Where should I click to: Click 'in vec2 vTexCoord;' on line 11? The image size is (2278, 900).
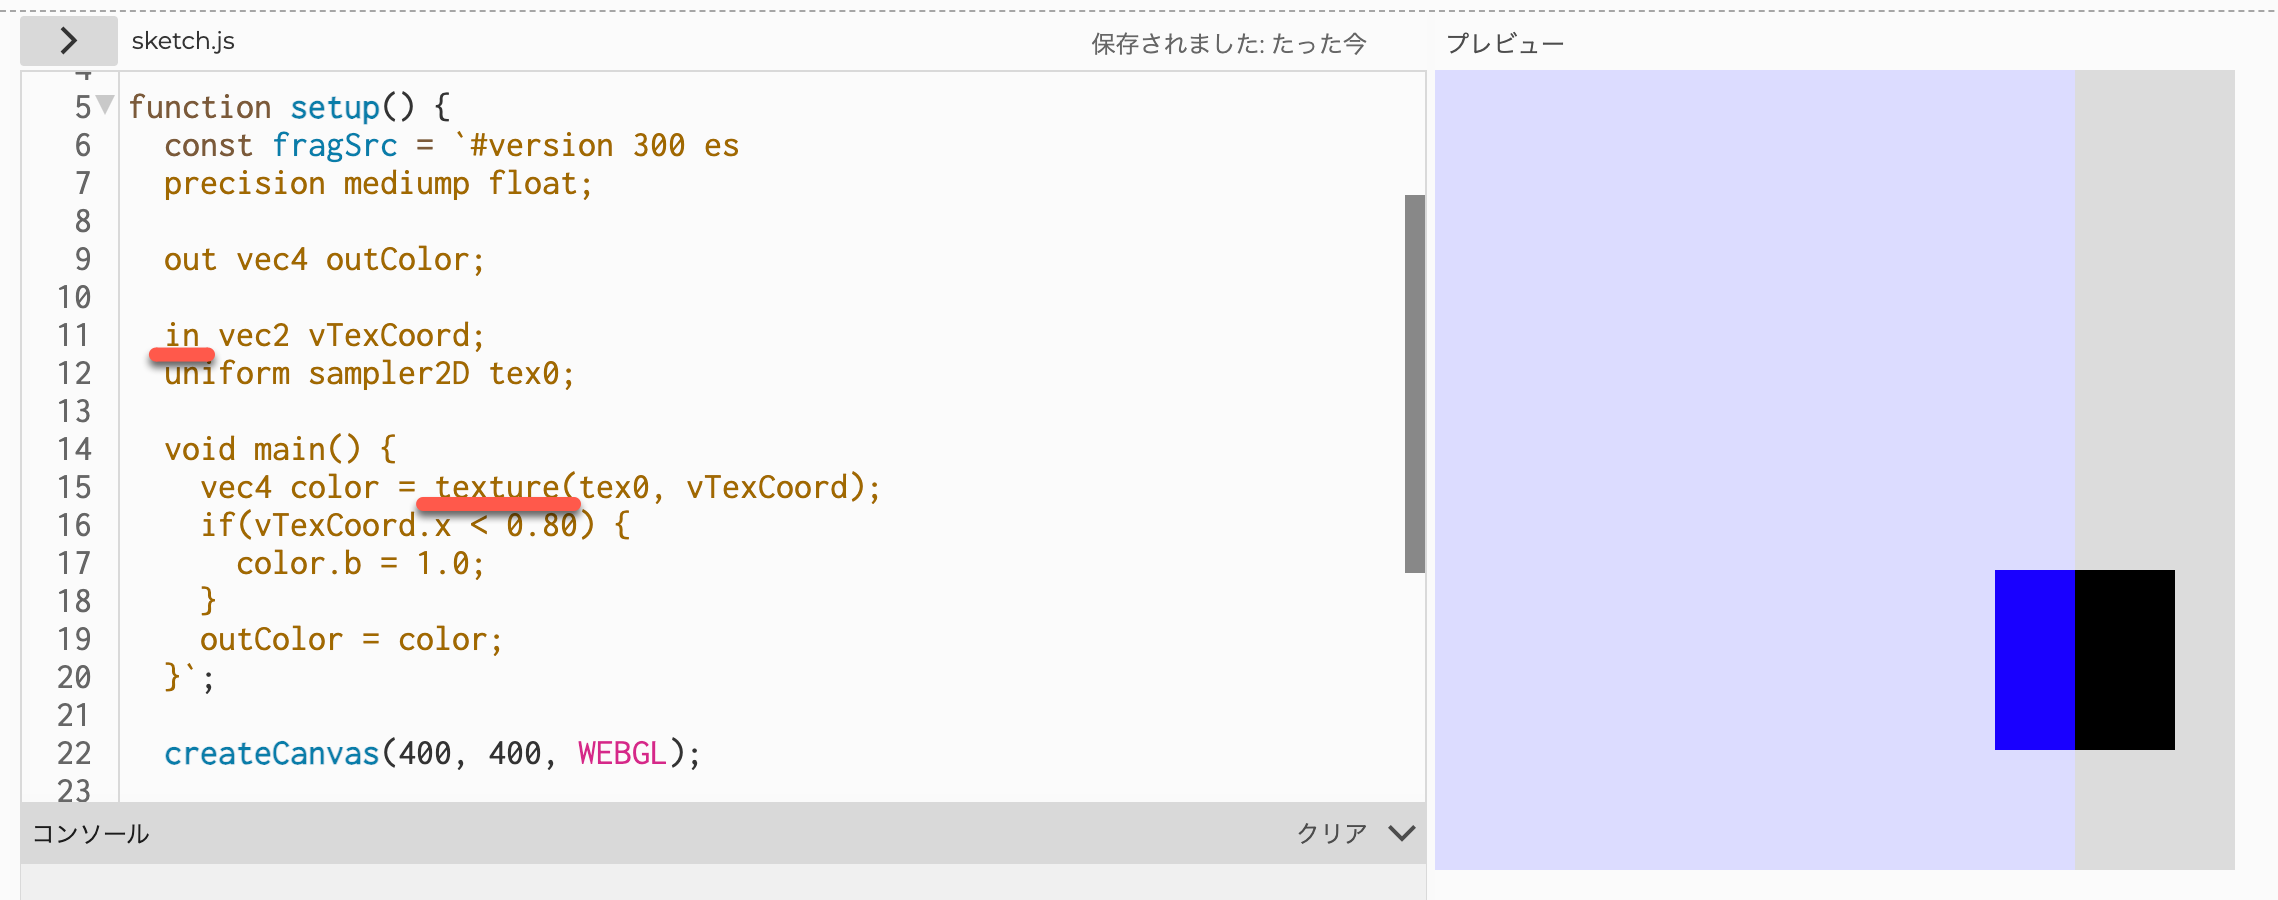tap(324, 336)
